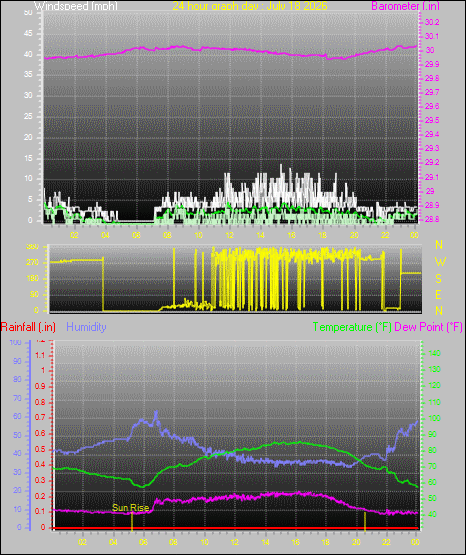Click the orange sunrise marker line
Viewport: 466px width, 555px height.
pyautogui.click(x=132, y=522)
